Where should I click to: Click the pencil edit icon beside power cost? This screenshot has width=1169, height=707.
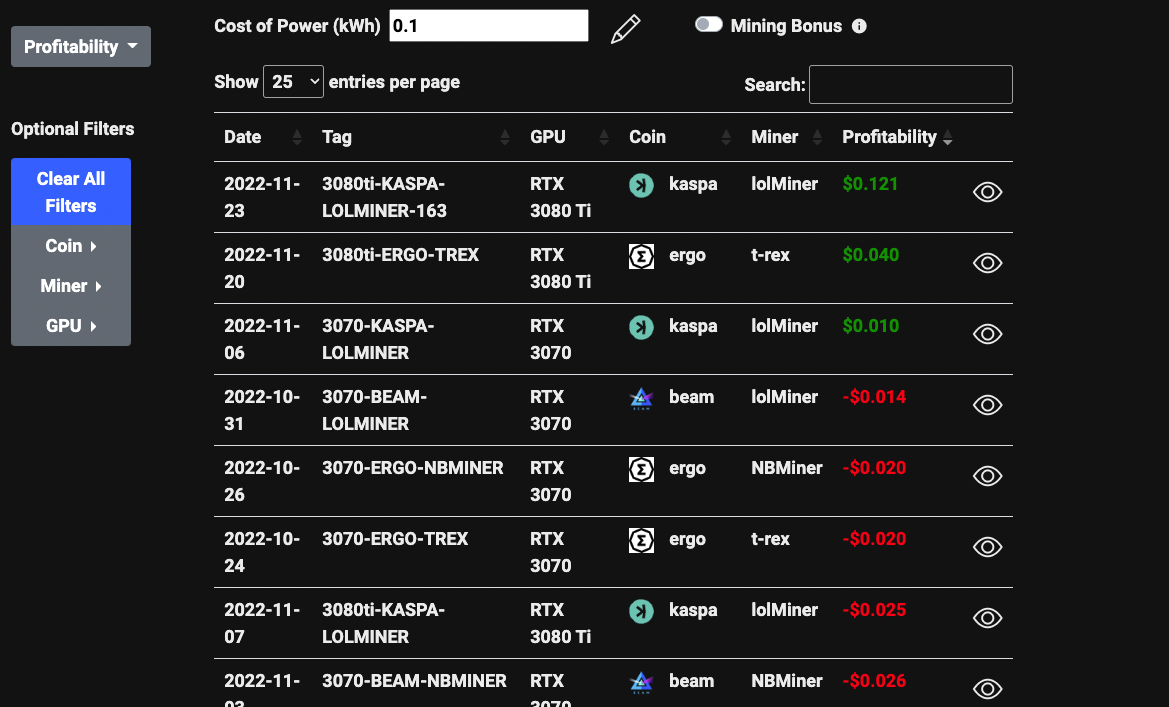click(x=625, y=29)
